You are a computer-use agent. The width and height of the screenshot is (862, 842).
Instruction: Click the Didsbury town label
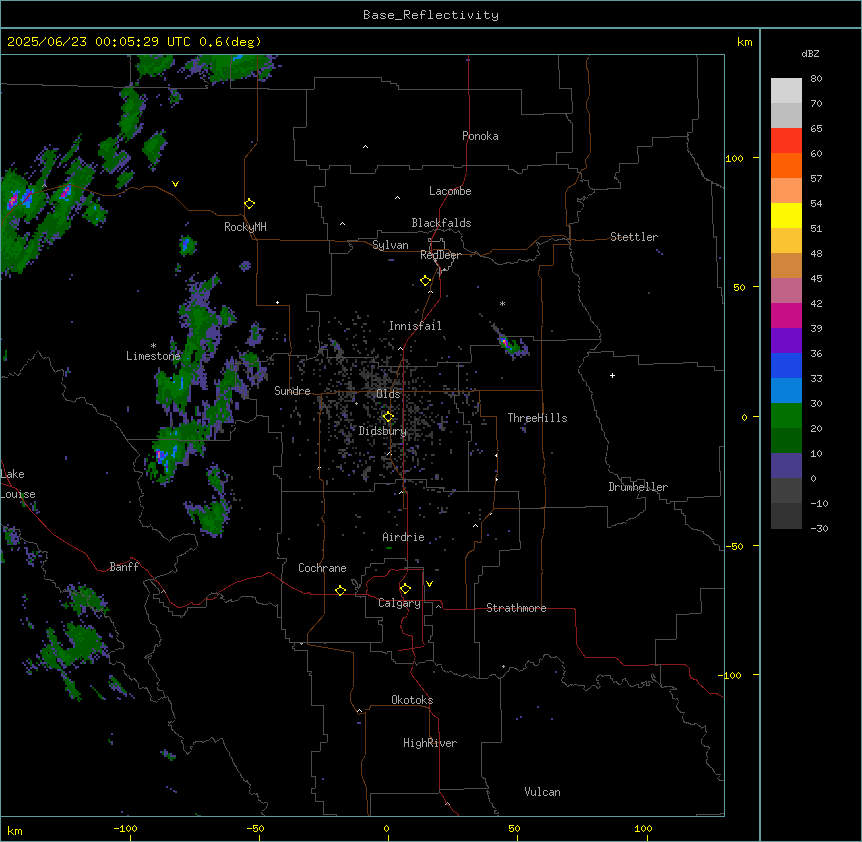383,431
